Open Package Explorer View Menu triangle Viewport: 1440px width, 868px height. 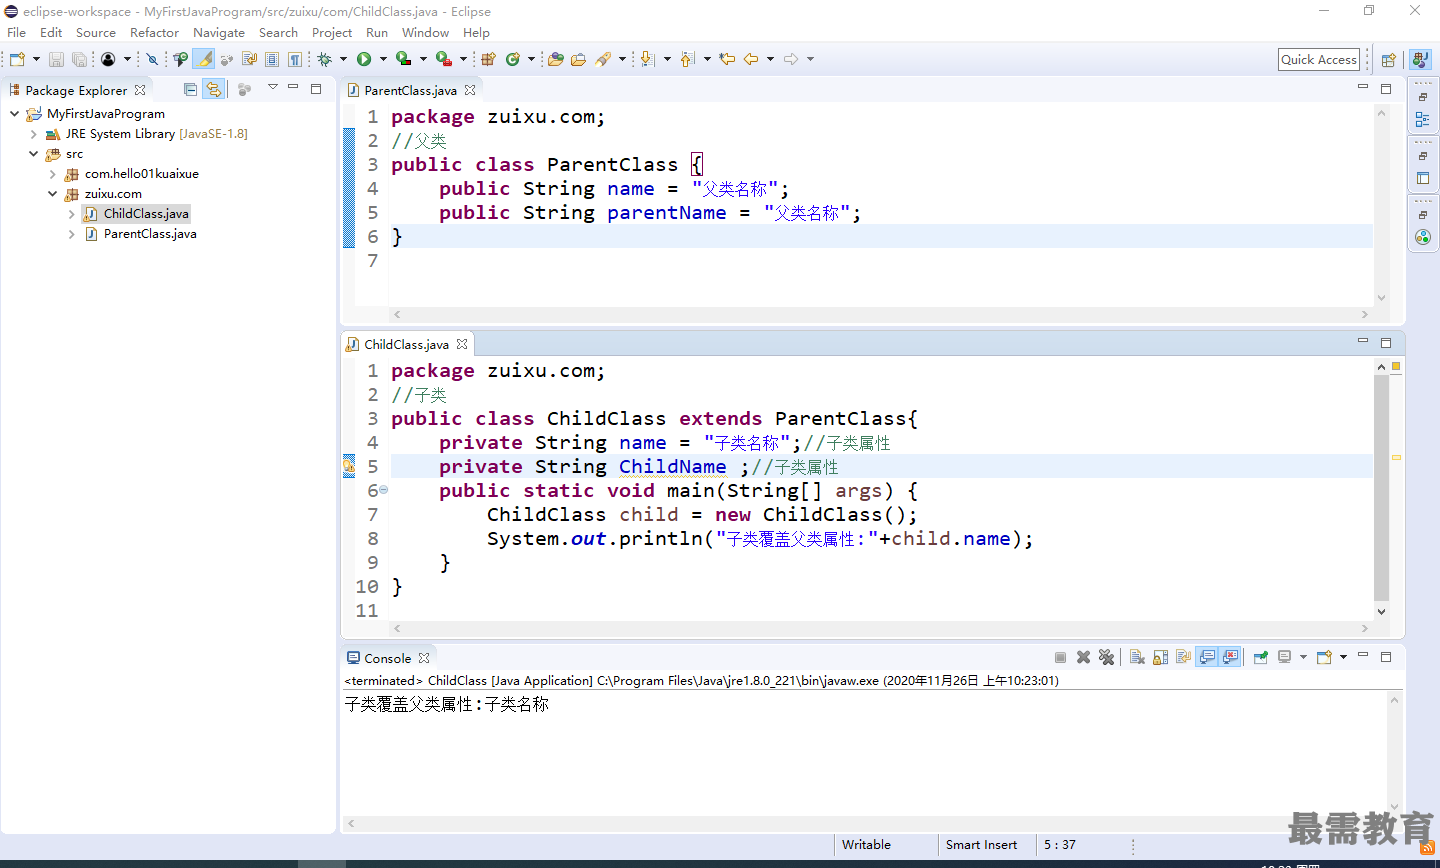[x=272, y=88]
